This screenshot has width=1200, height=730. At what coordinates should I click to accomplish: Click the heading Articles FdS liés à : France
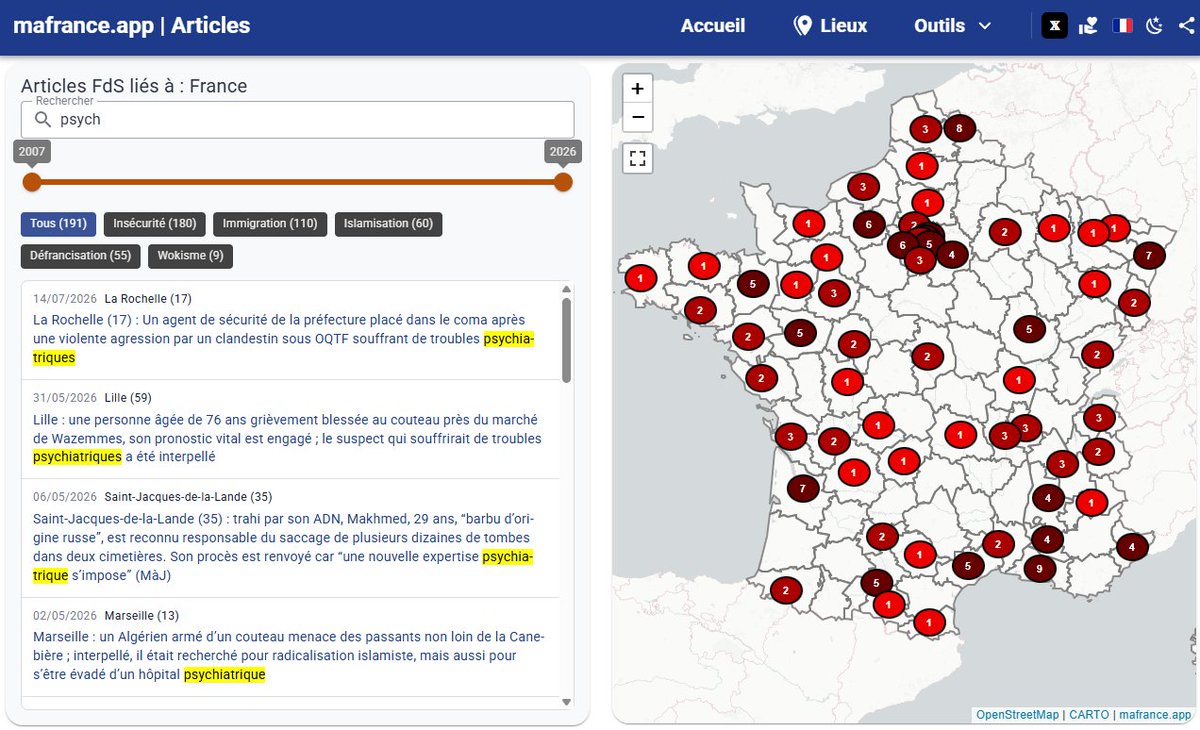coord(134,86)
